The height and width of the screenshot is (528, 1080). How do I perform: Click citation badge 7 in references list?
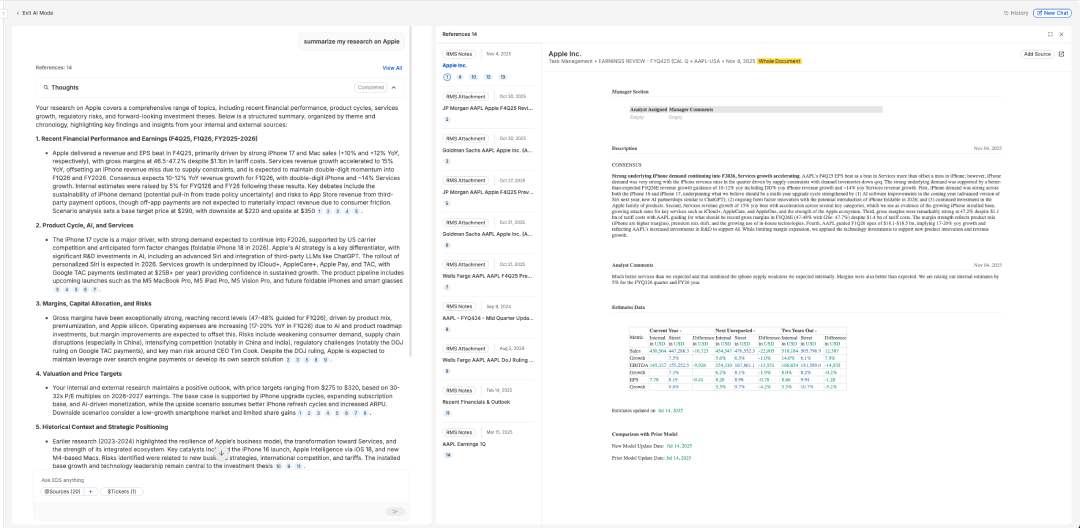tap(447, 287)
